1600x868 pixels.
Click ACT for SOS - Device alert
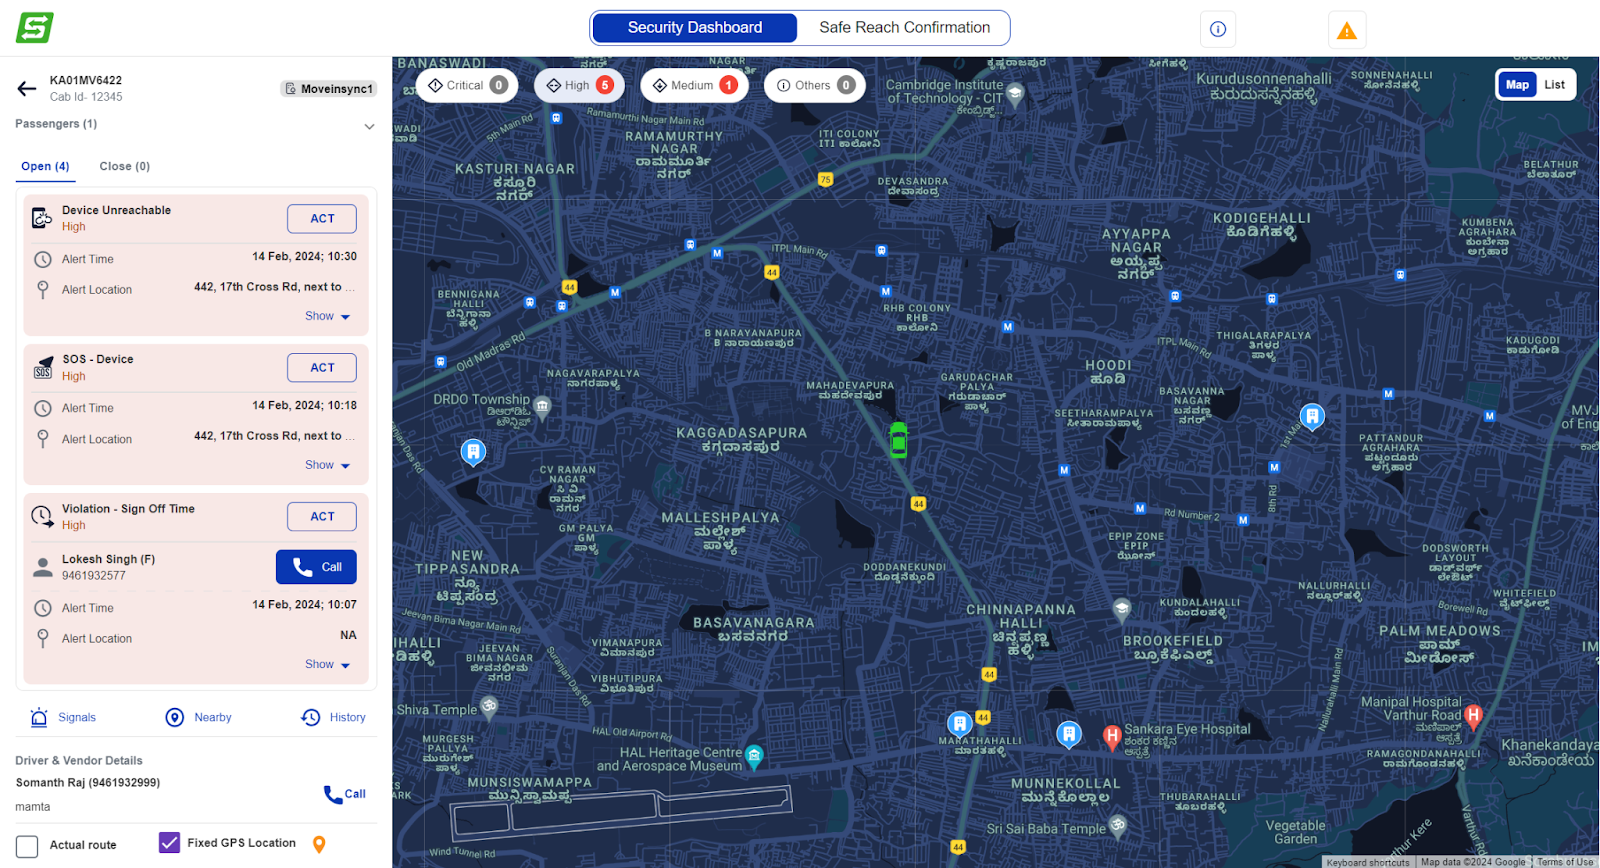point(322,368)
